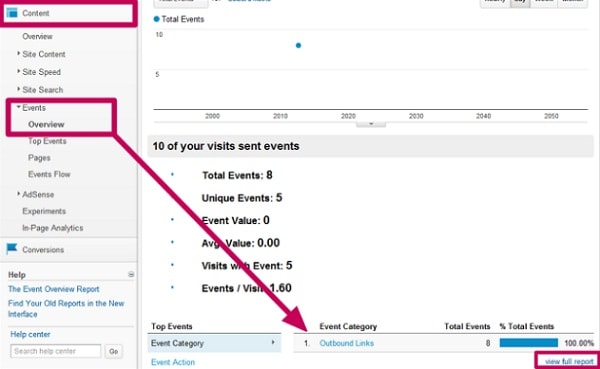Click the 100.00% value
Viewport: 600px width, 369px height.
579,343
